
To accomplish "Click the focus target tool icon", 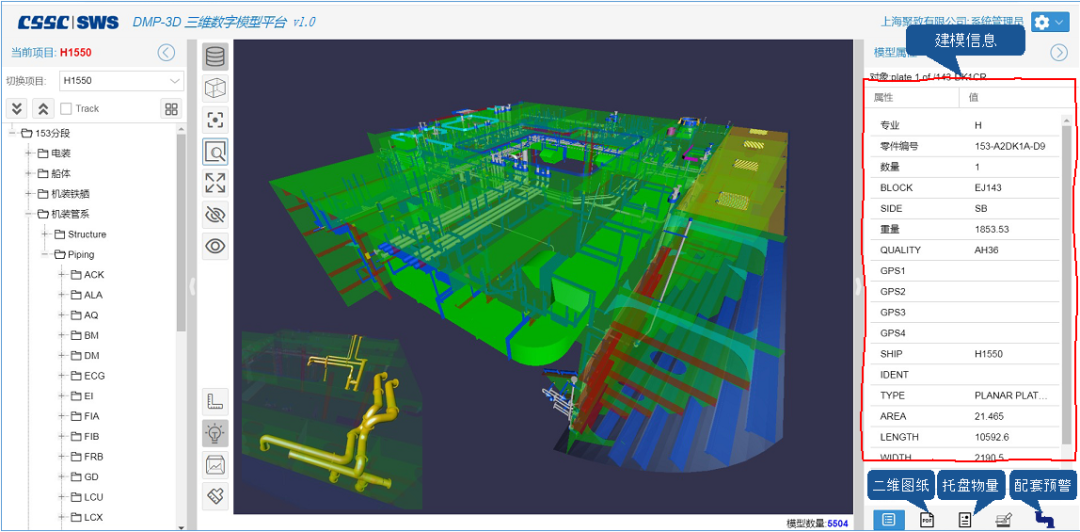I will 215,120.
